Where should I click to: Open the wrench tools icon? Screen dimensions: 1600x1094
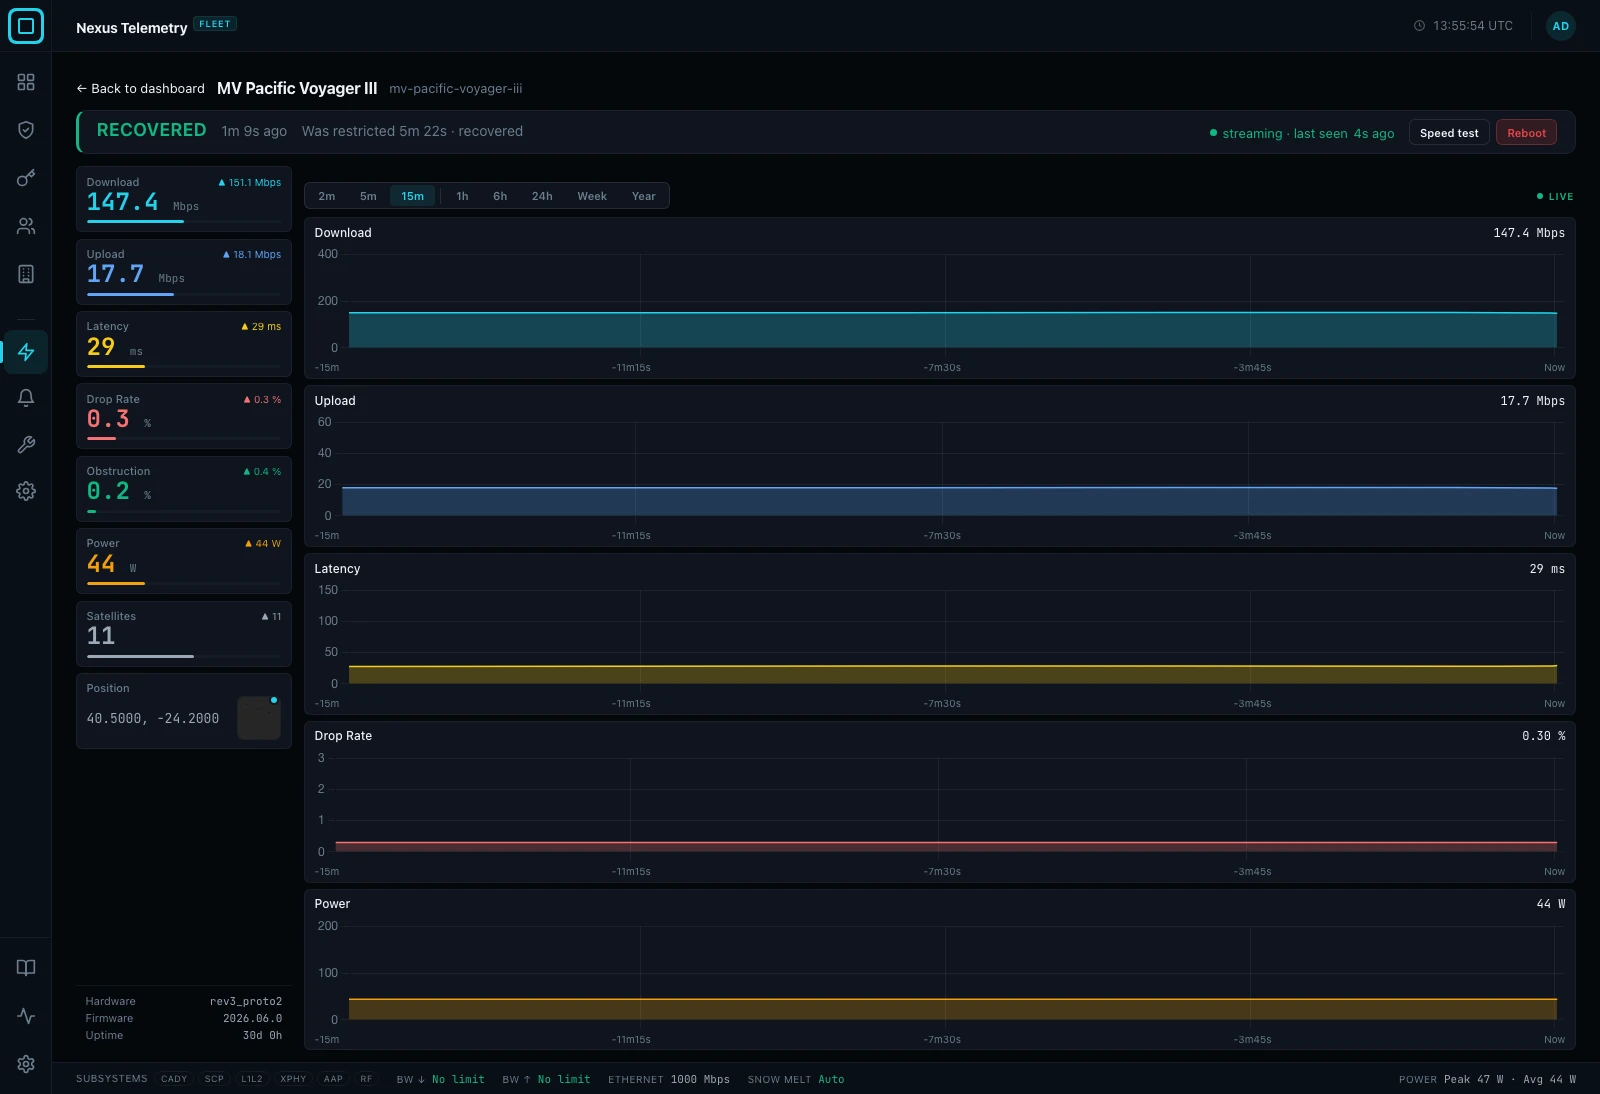pos(26,445)
